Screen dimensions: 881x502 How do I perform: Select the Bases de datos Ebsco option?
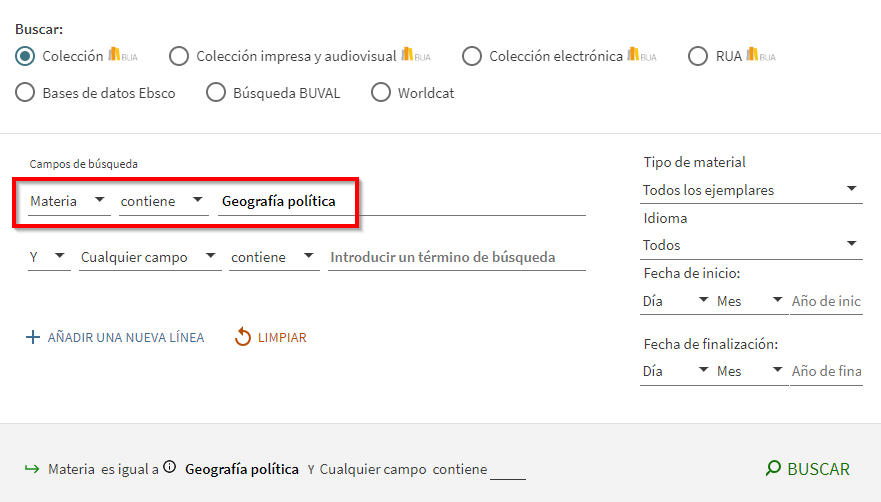point(26,93)
